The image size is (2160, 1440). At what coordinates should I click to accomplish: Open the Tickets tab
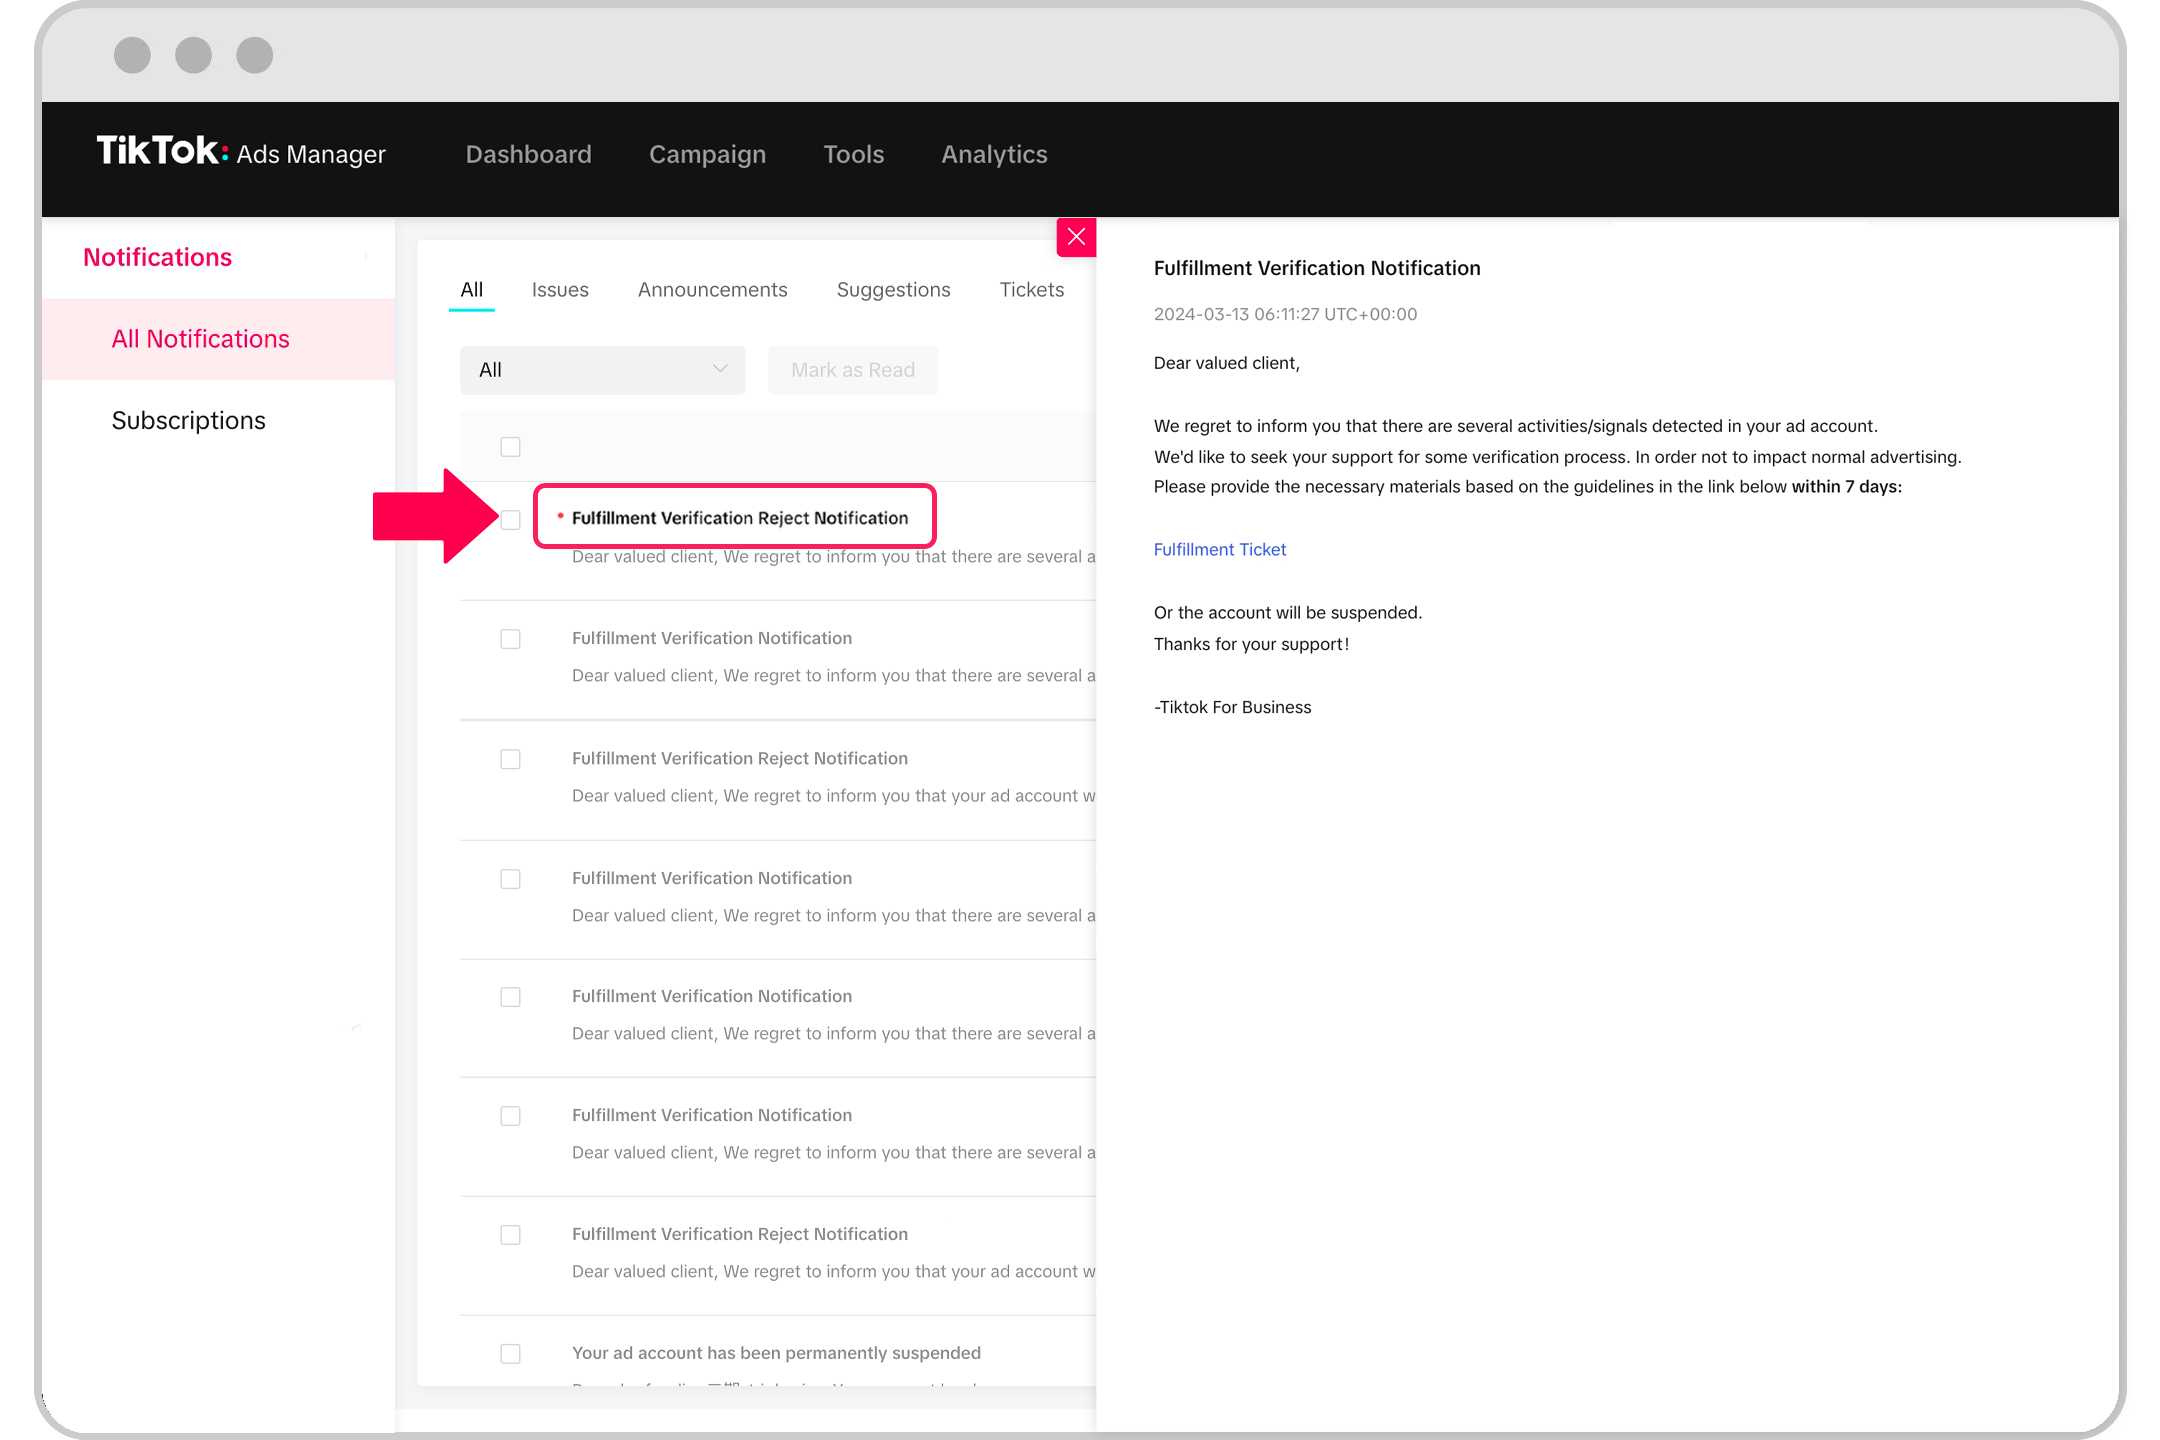click(1029, 289)
